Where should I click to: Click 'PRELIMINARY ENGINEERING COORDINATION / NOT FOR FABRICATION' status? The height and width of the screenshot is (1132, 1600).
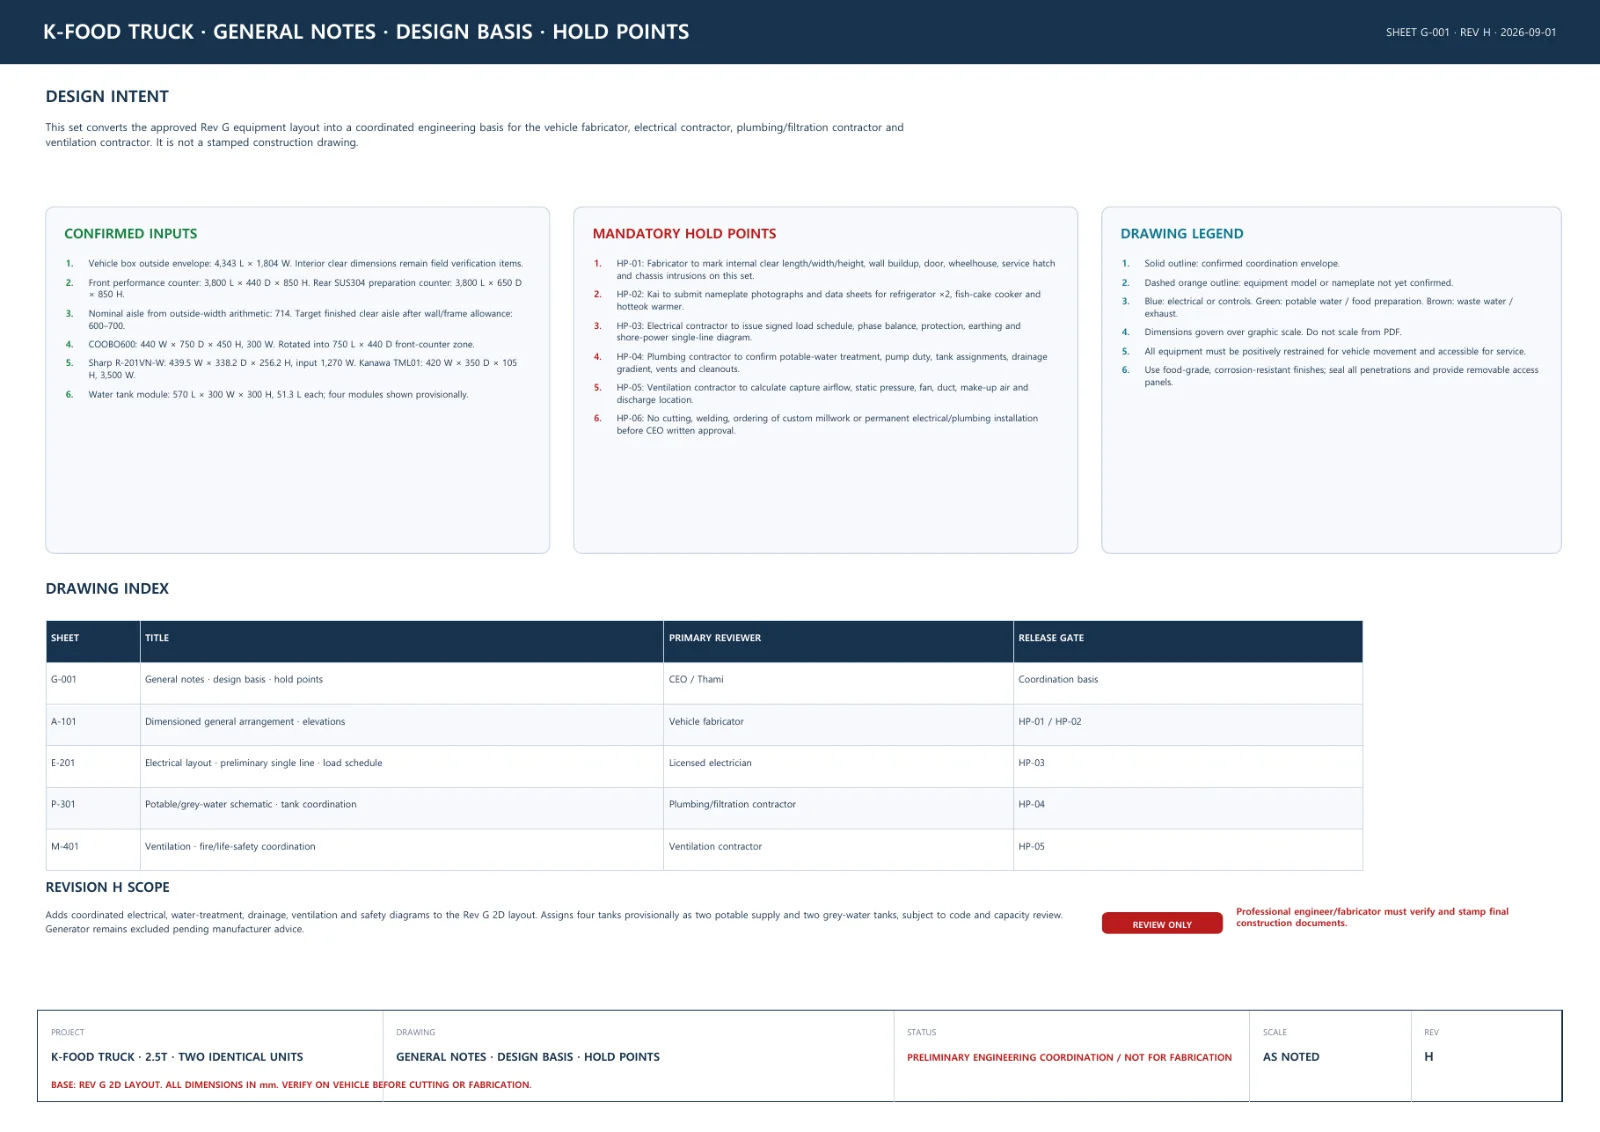[x=1069, y=1058]
